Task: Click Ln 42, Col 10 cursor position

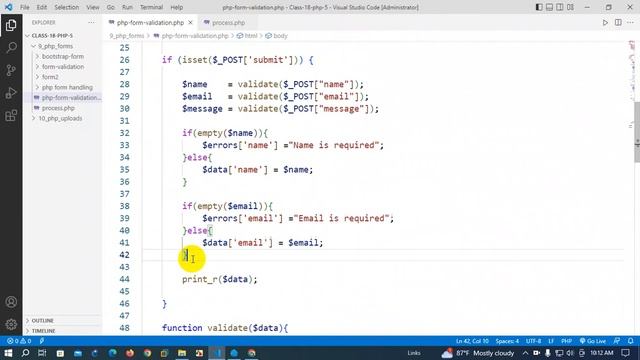Action: (472, 341)
